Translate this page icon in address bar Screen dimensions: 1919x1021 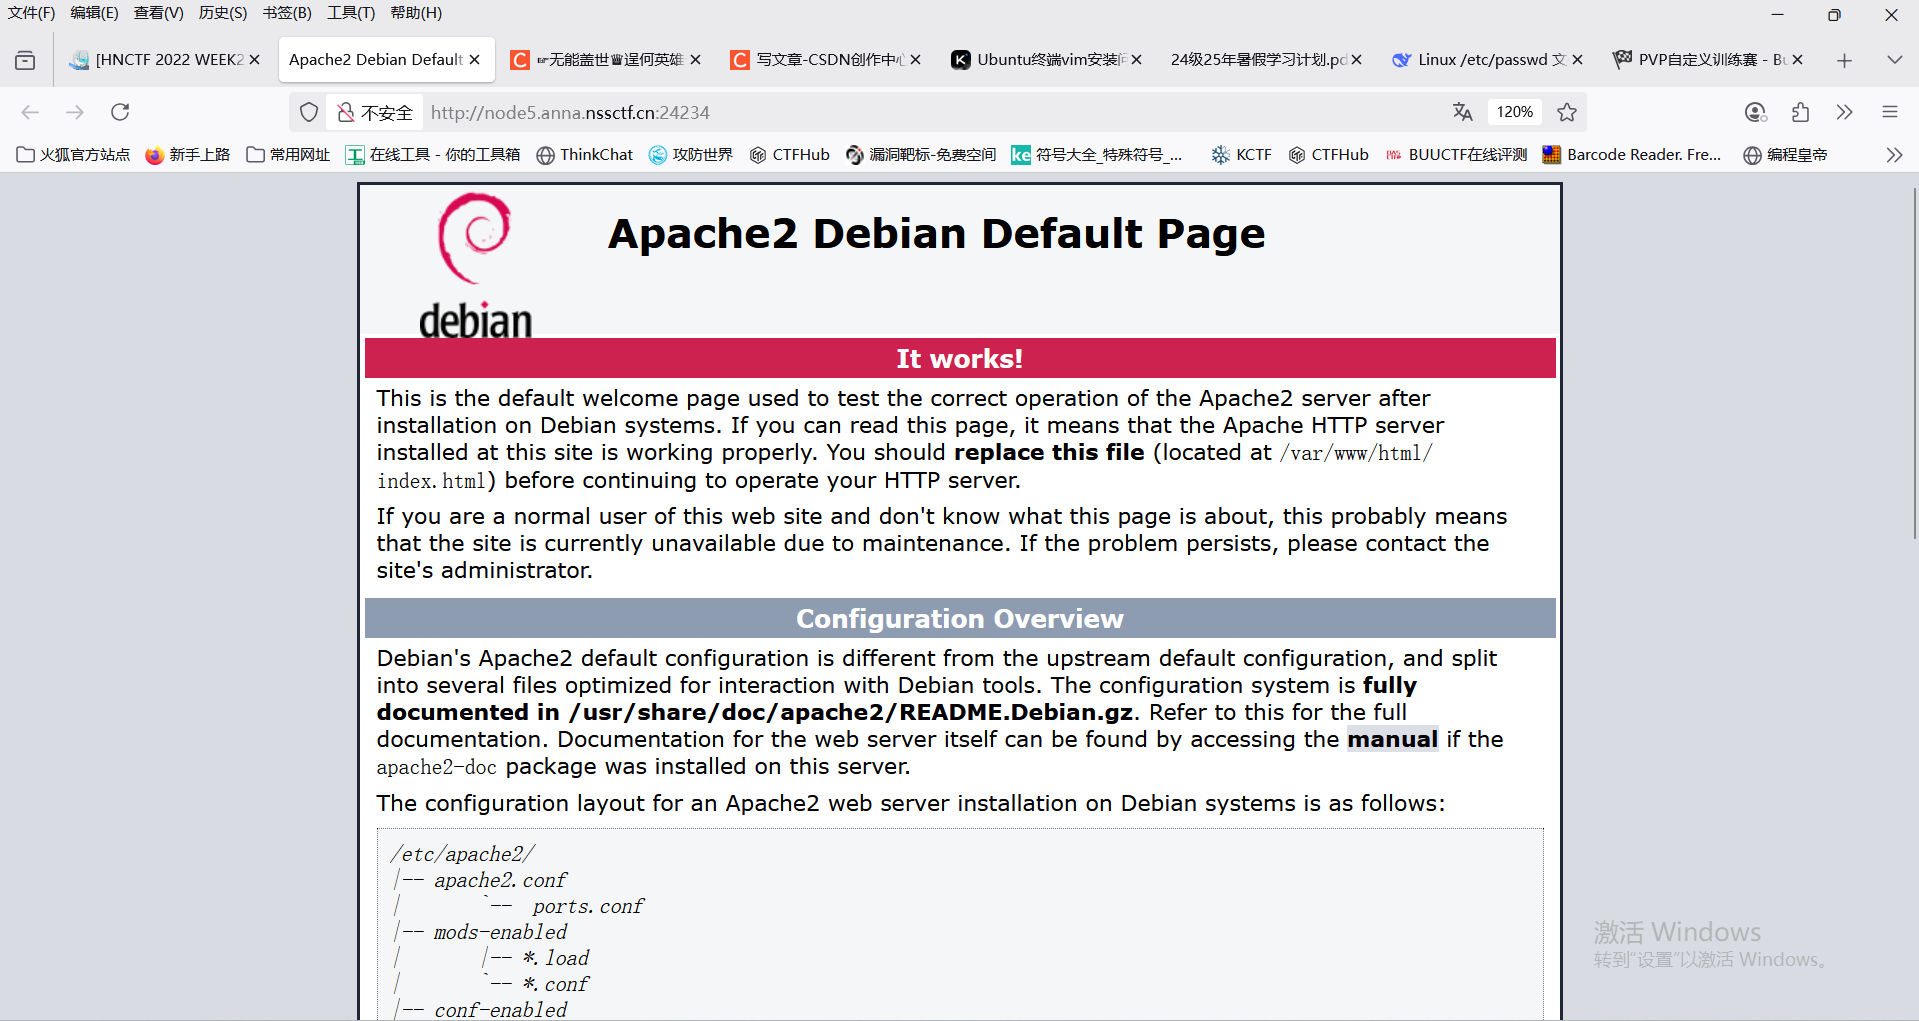coord(1462,112)
